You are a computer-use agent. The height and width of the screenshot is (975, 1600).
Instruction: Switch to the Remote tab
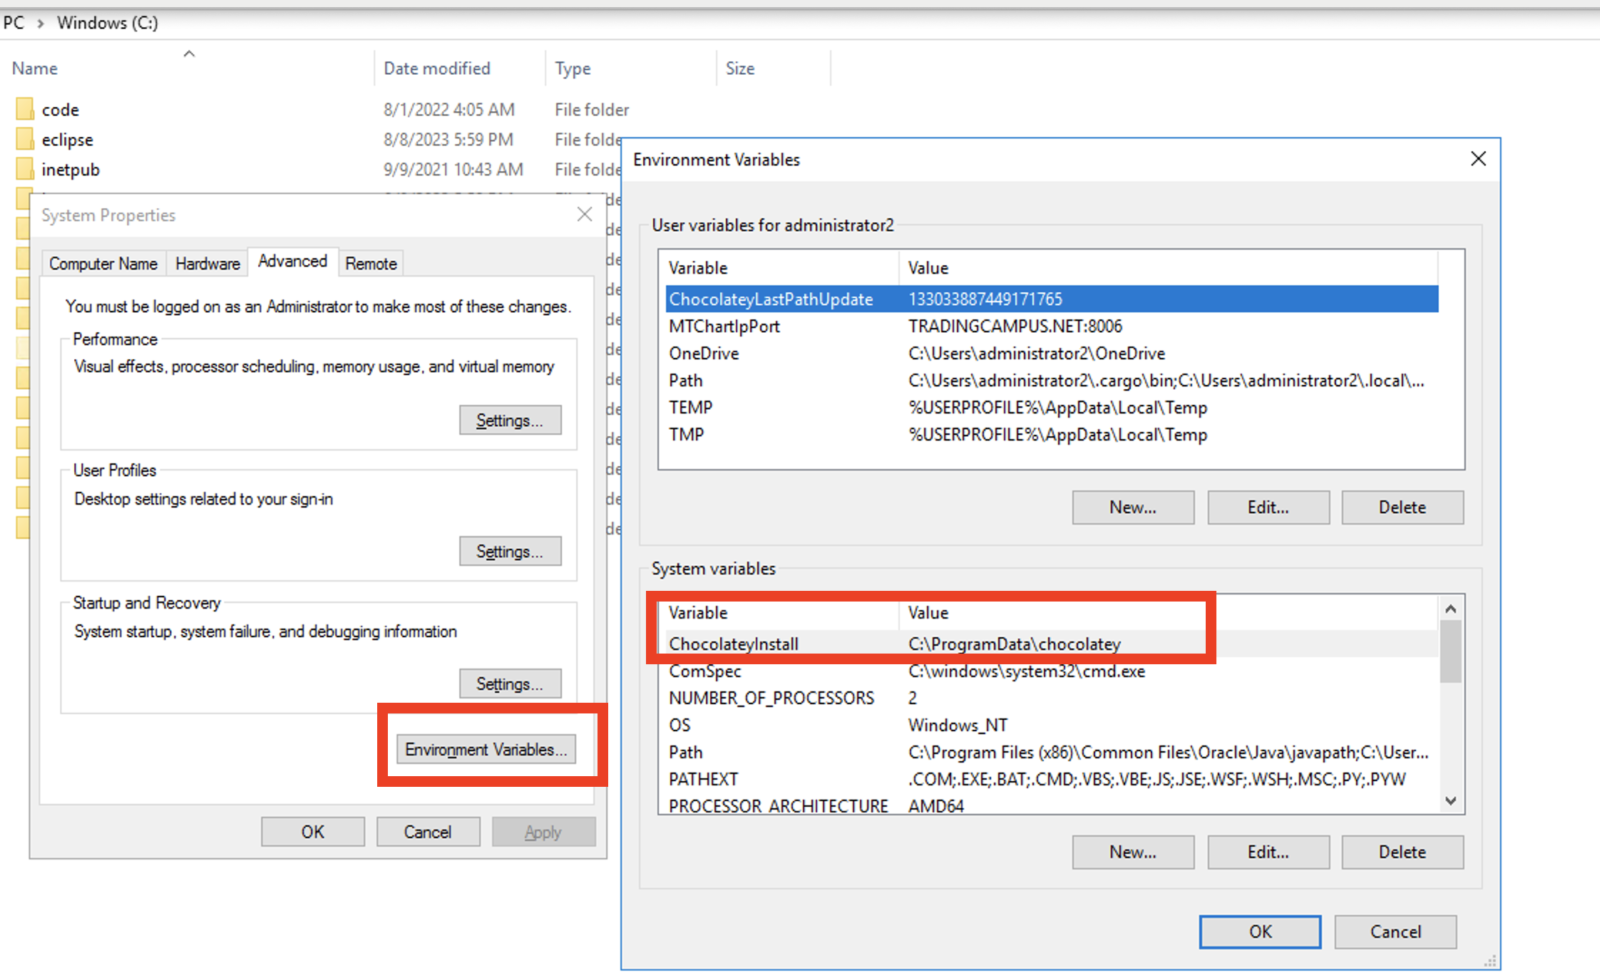coord(371,262)
